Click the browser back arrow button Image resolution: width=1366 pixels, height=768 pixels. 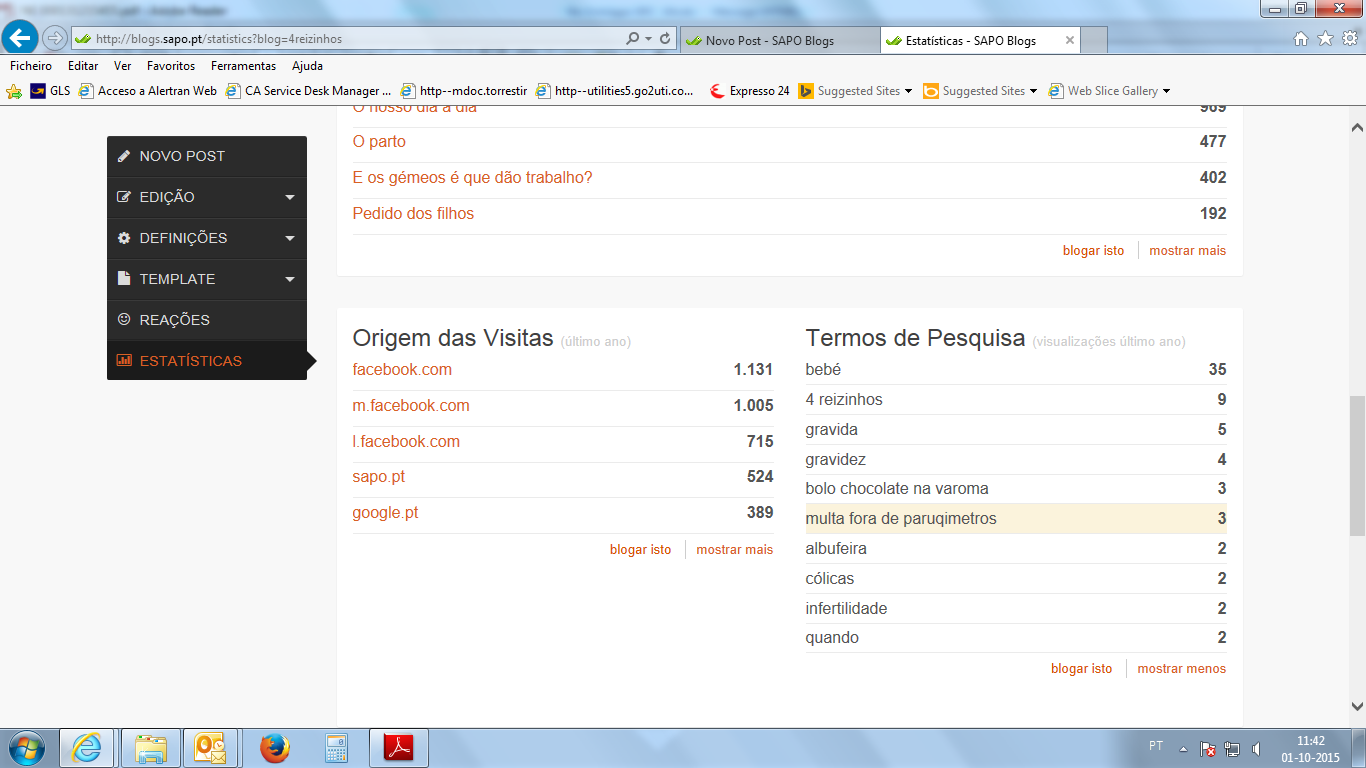pyautogui.click(x=21, y=39)
